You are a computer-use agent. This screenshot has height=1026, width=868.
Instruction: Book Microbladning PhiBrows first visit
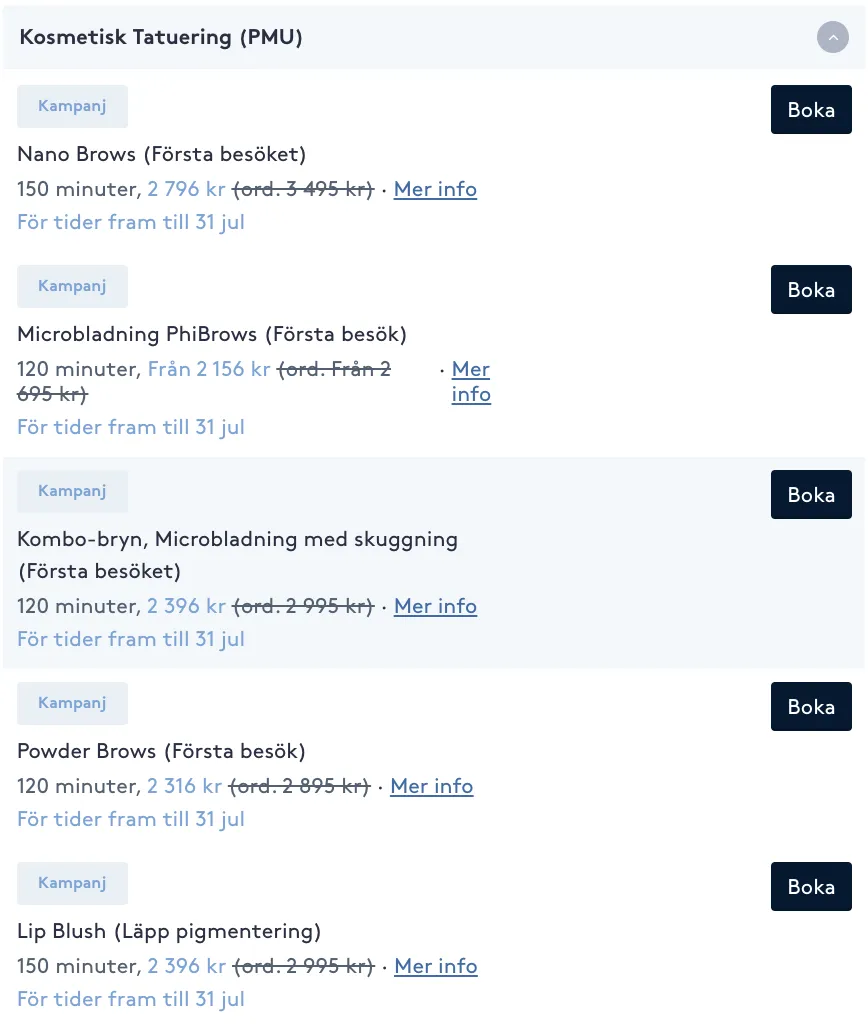coord(811,289)
